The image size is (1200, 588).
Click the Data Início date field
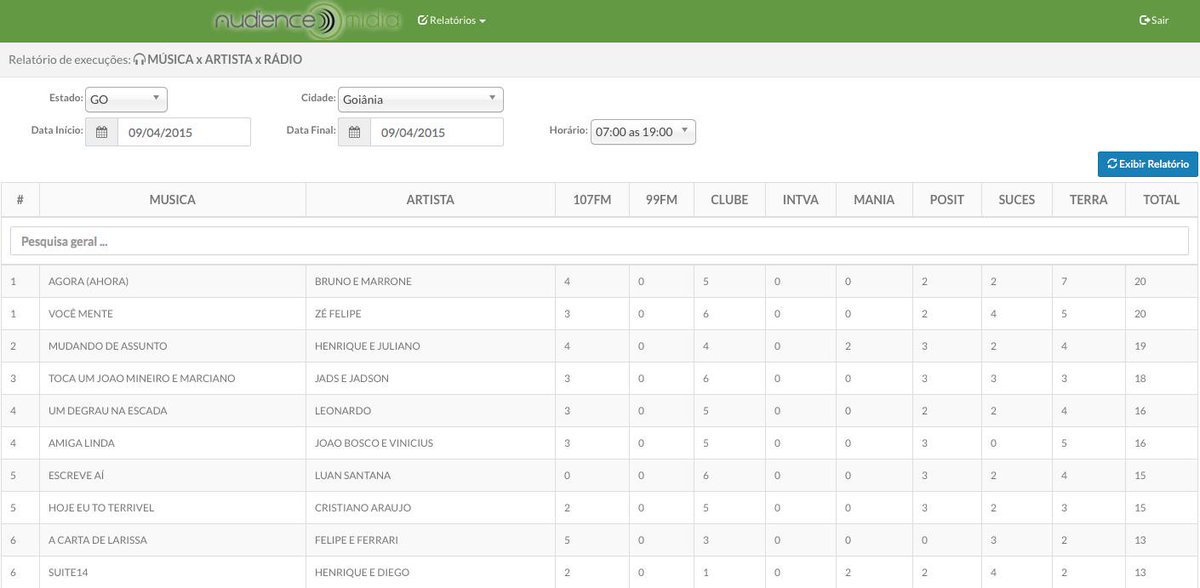(x=184, y=132)
